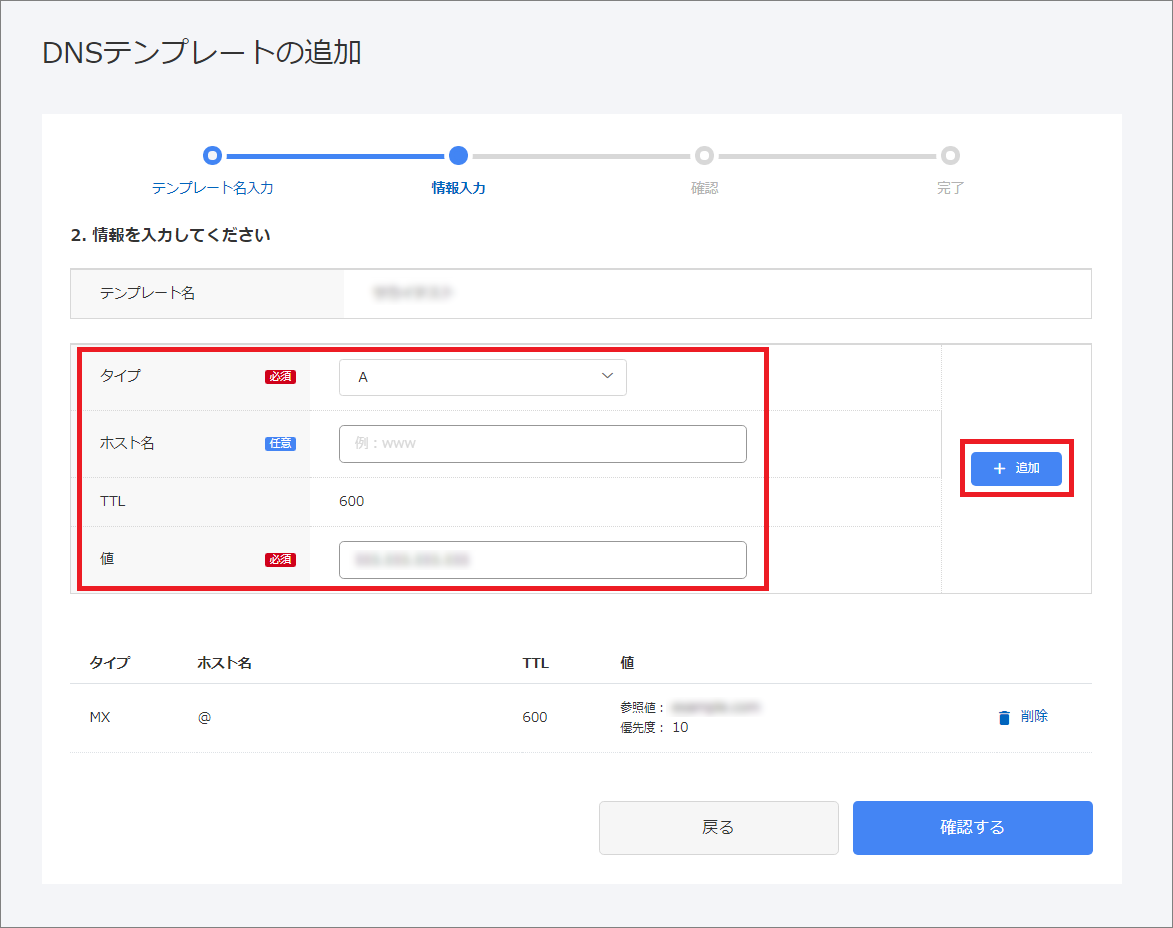Click the 確認 step label

pos(704,188)
